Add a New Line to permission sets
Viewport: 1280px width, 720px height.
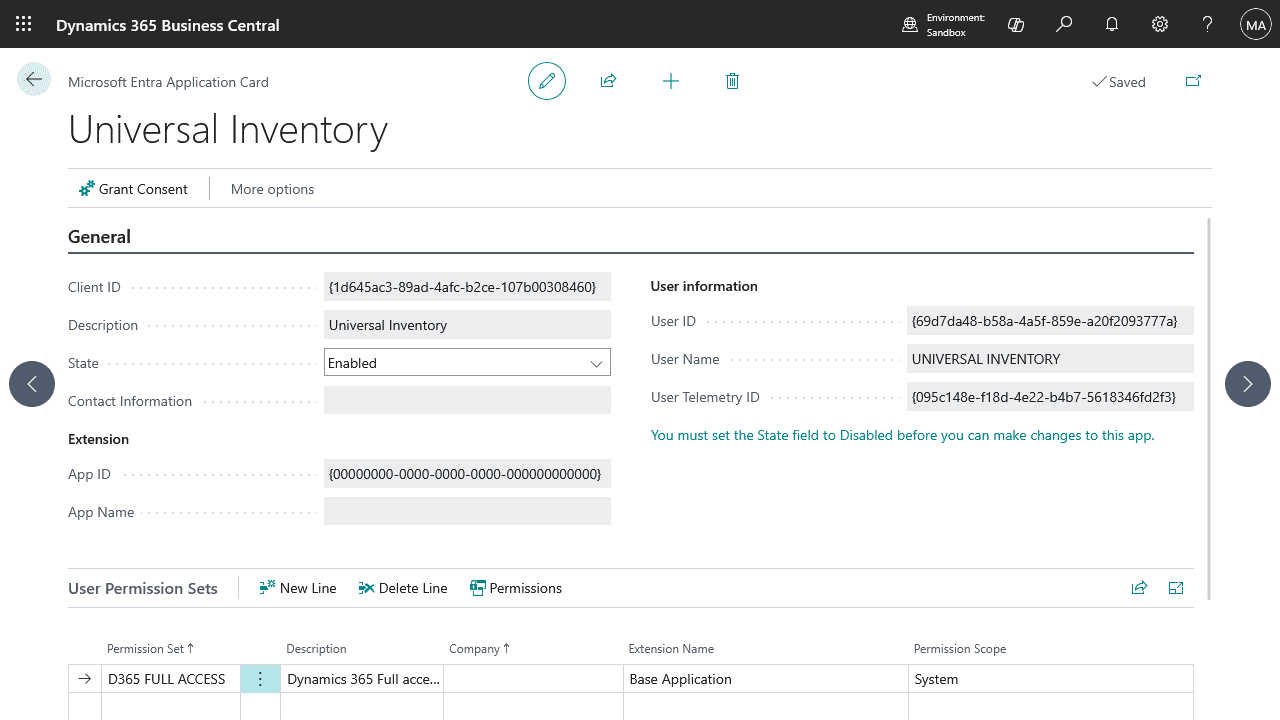298,588
